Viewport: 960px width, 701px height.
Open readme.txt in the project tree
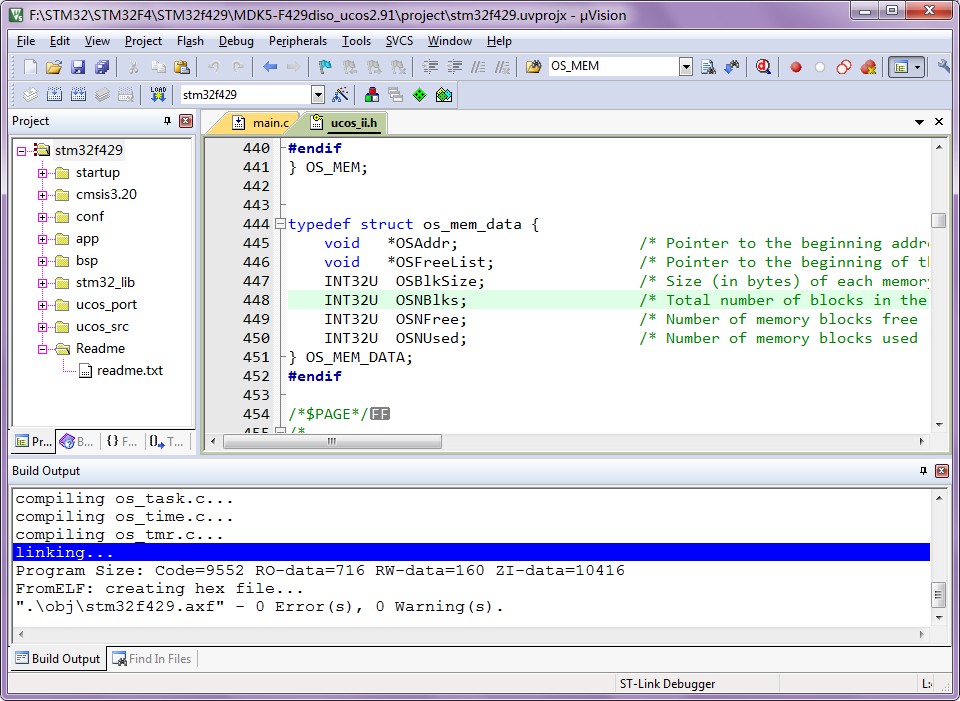click(x=129, y=371)
